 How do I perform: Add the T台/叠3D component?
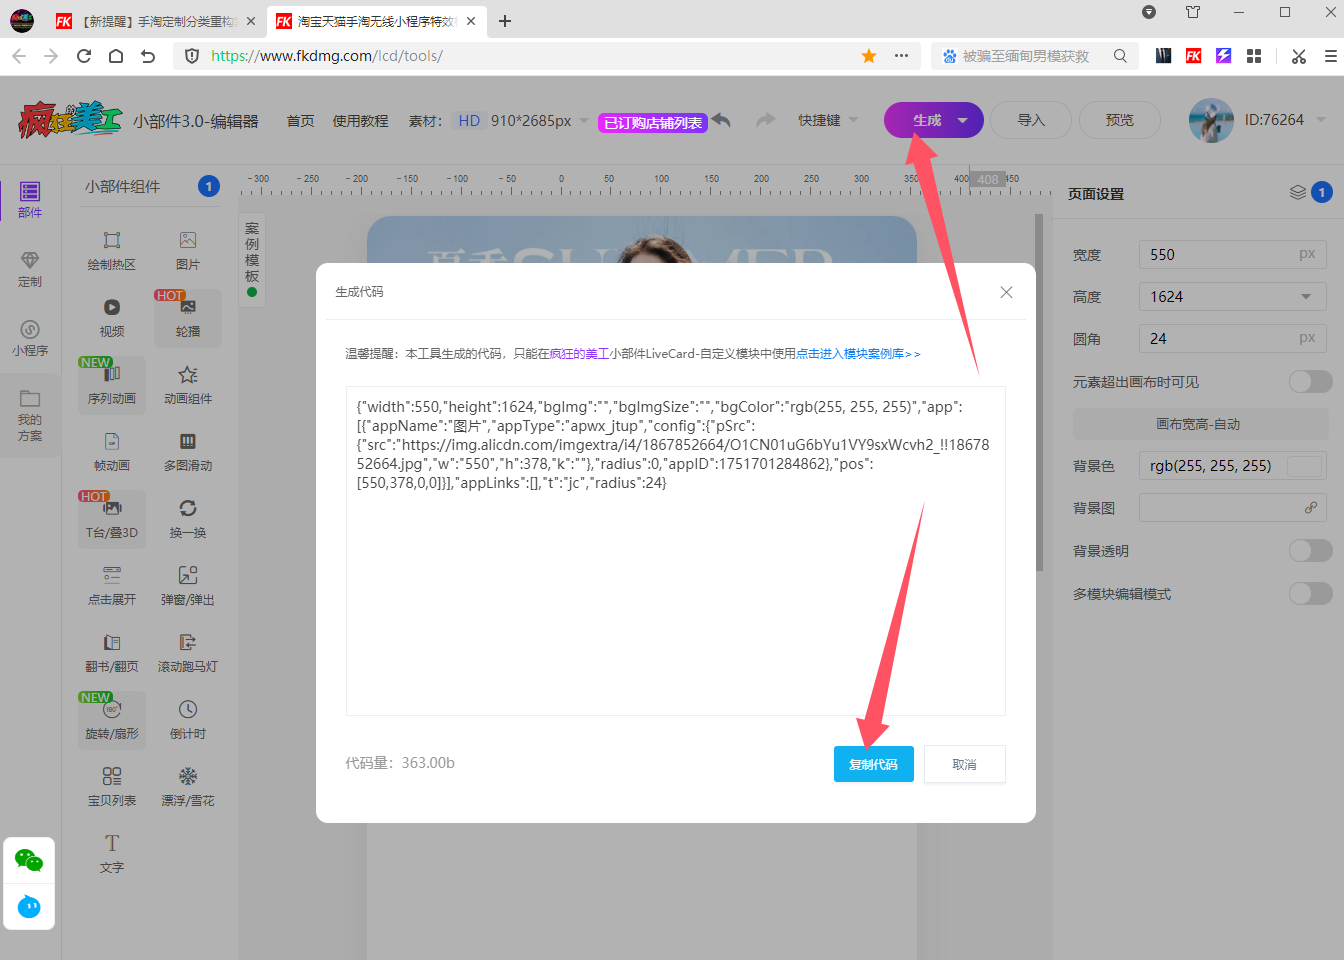[x=112, y=519]
